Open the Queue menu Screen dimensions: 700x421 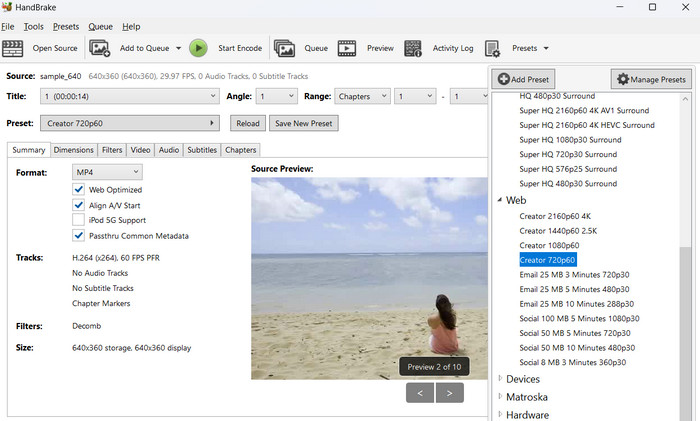point(100,27)
